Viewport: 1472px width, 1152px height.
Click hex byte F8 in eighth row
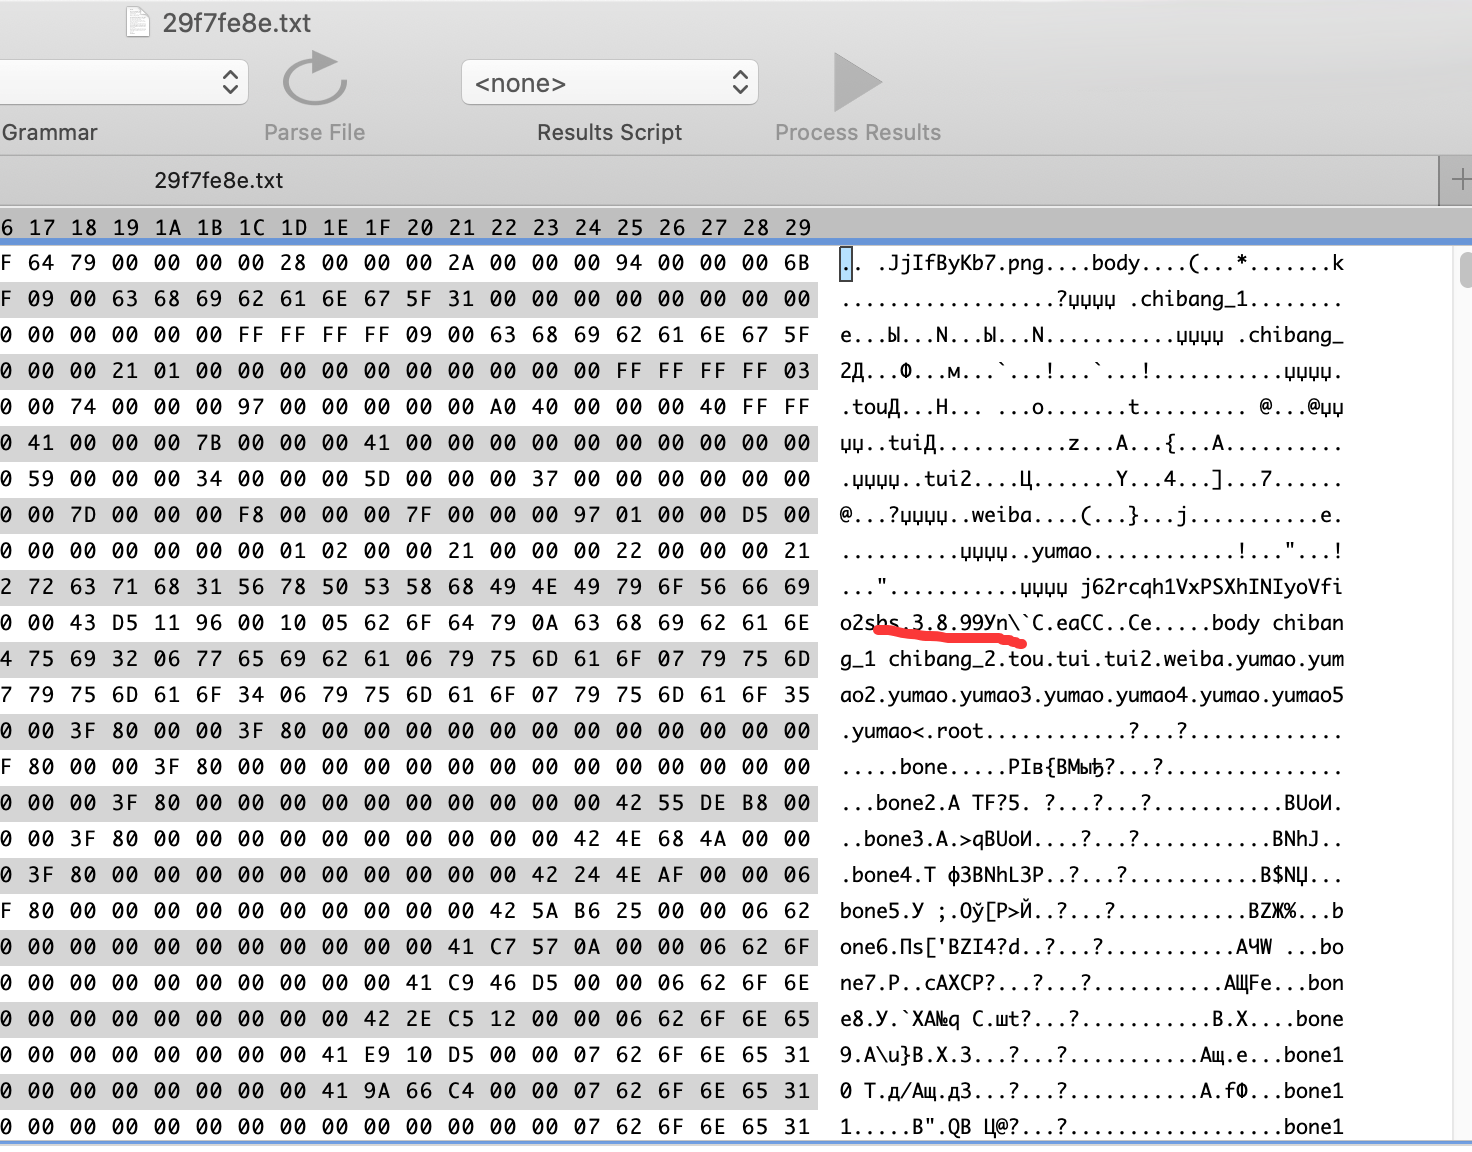click(252, 515)
